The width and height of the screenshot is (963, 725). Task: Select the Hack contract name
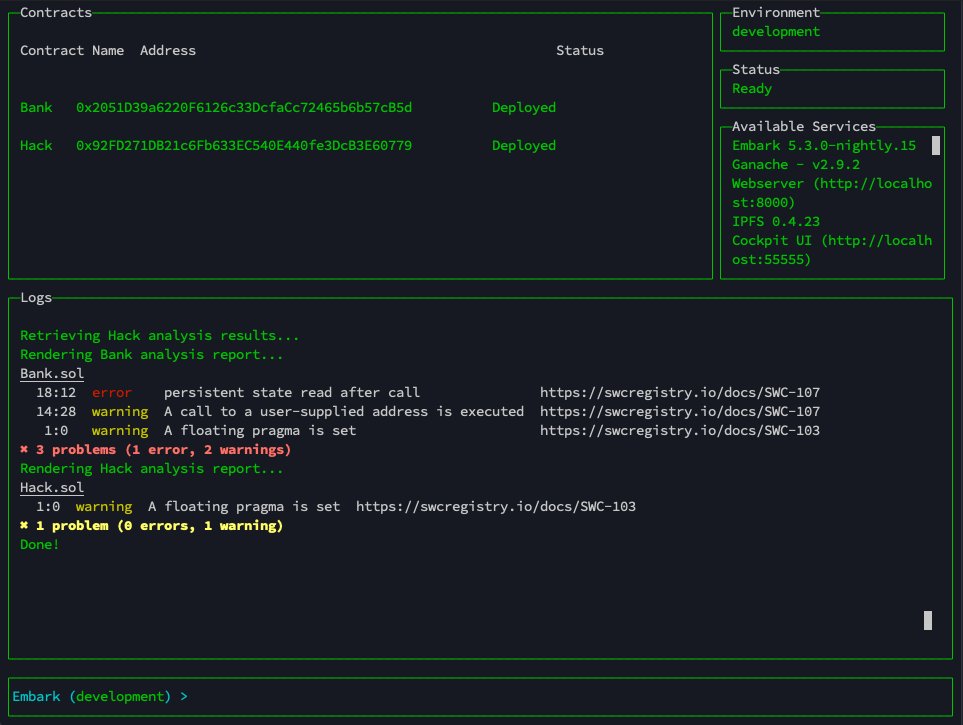(36, 146)
